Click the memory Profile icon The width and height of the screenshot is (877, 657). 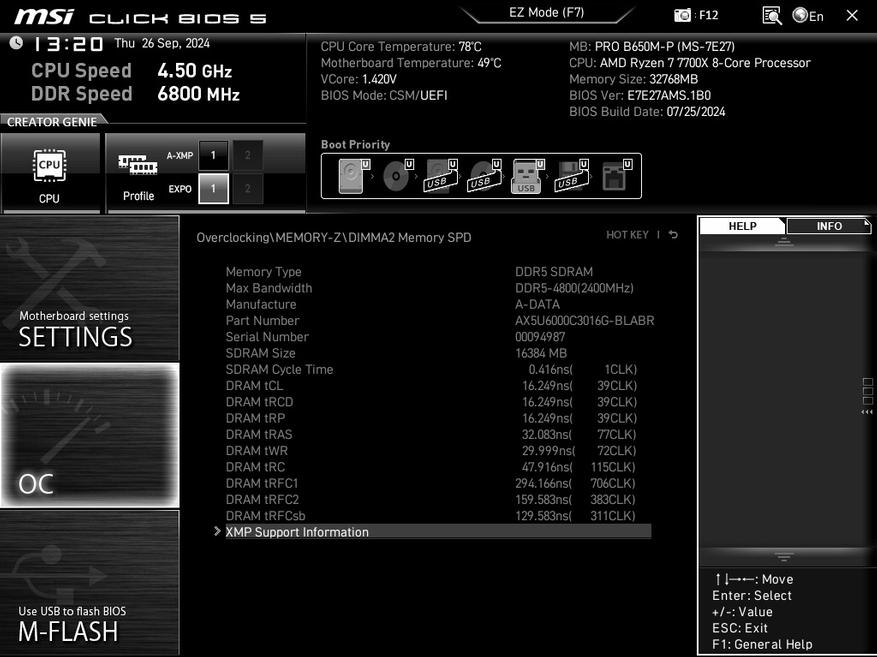click(138, 177)
